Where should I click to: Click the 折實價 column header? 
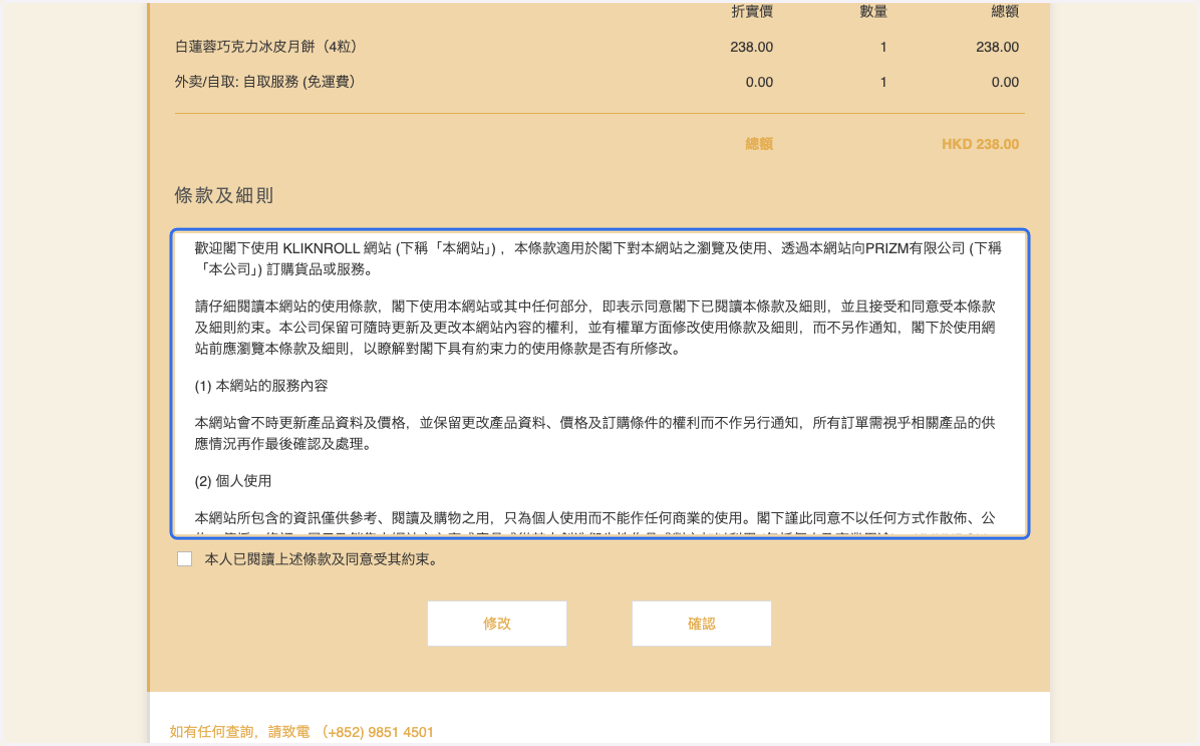pos(752,12)
